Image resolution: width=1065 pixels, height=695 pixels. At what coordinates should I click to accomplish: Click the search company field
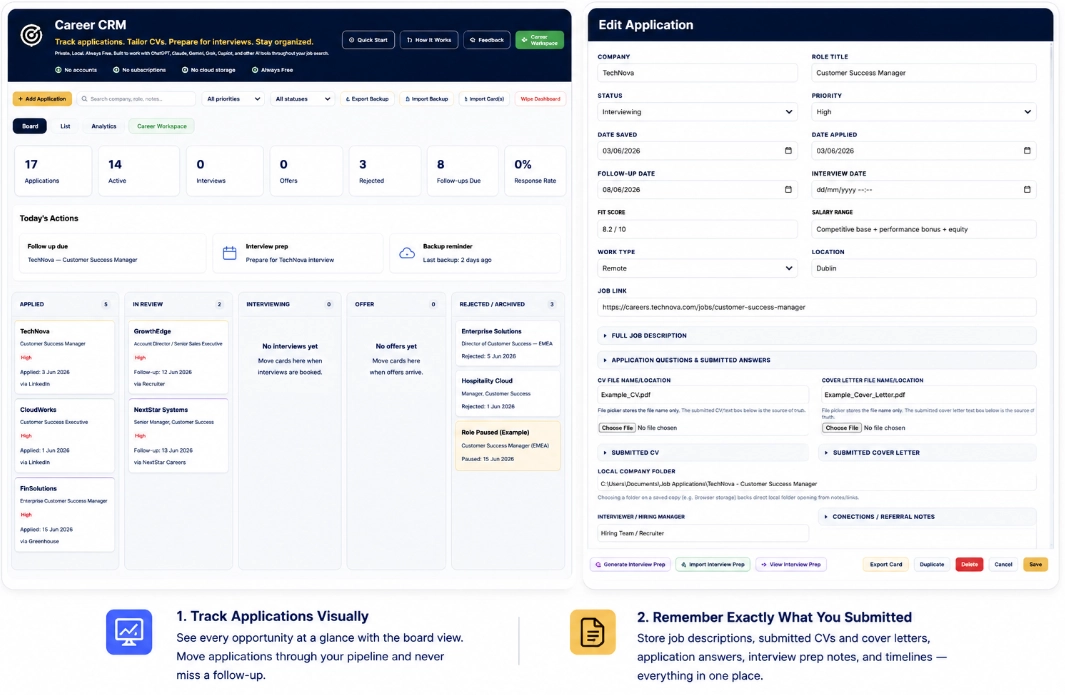tap(136, 99)
